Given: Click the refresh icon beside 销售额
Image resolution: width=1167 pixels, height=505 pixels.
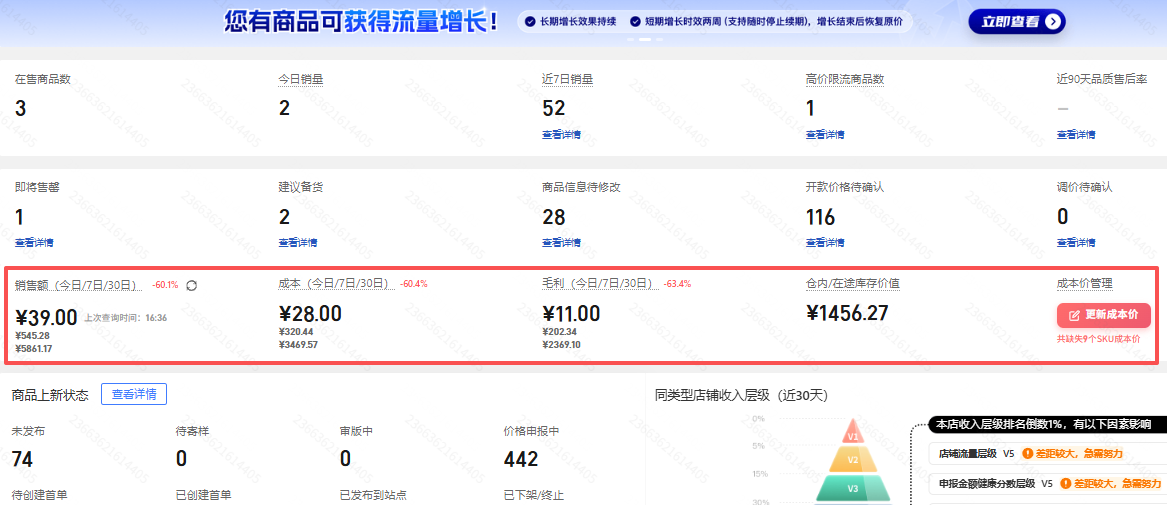Looking at the screenshot, I should point(192,285).
